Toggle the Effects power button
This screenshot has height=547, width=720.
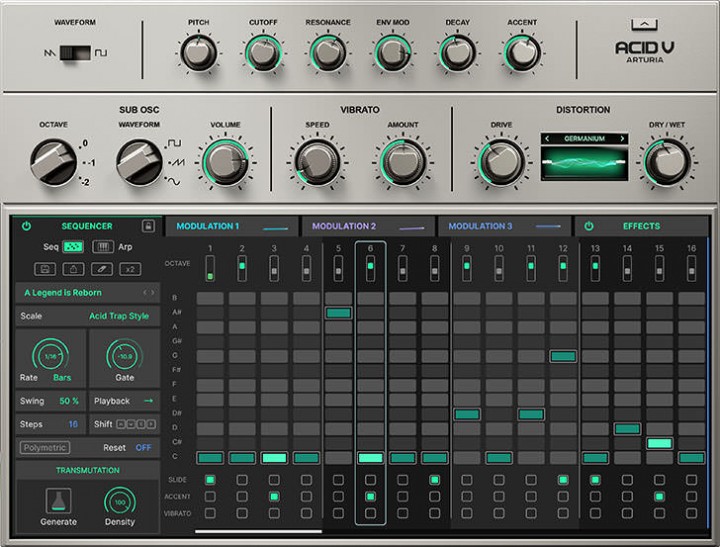(589, 226)
